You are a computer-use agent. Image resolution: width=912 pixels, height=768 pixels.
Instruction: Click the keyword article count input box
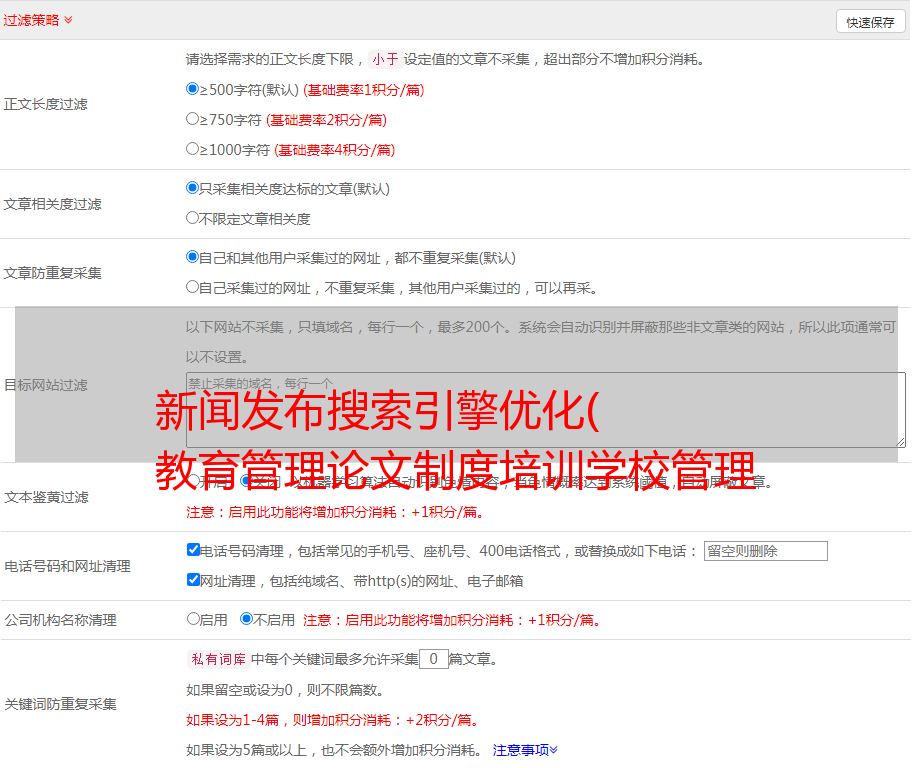(433, 659)
